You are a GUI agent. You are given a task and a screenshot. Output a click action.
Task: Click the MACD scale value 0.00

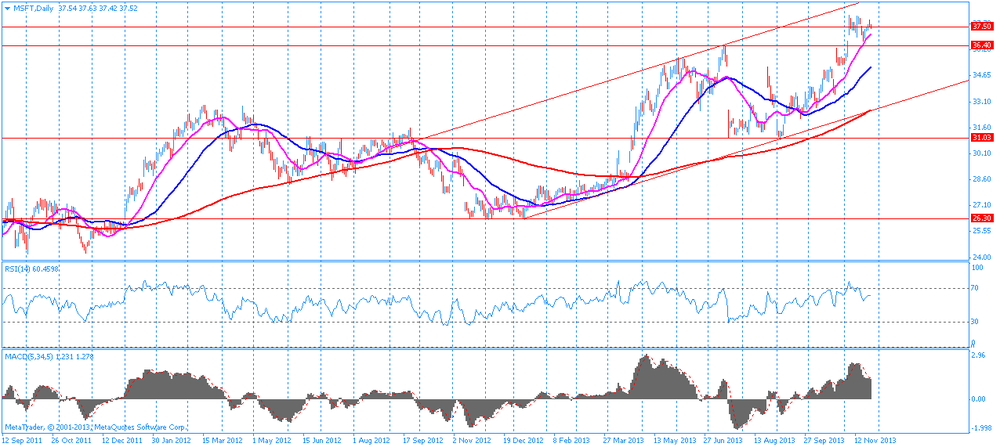click(x=979, y=399)
